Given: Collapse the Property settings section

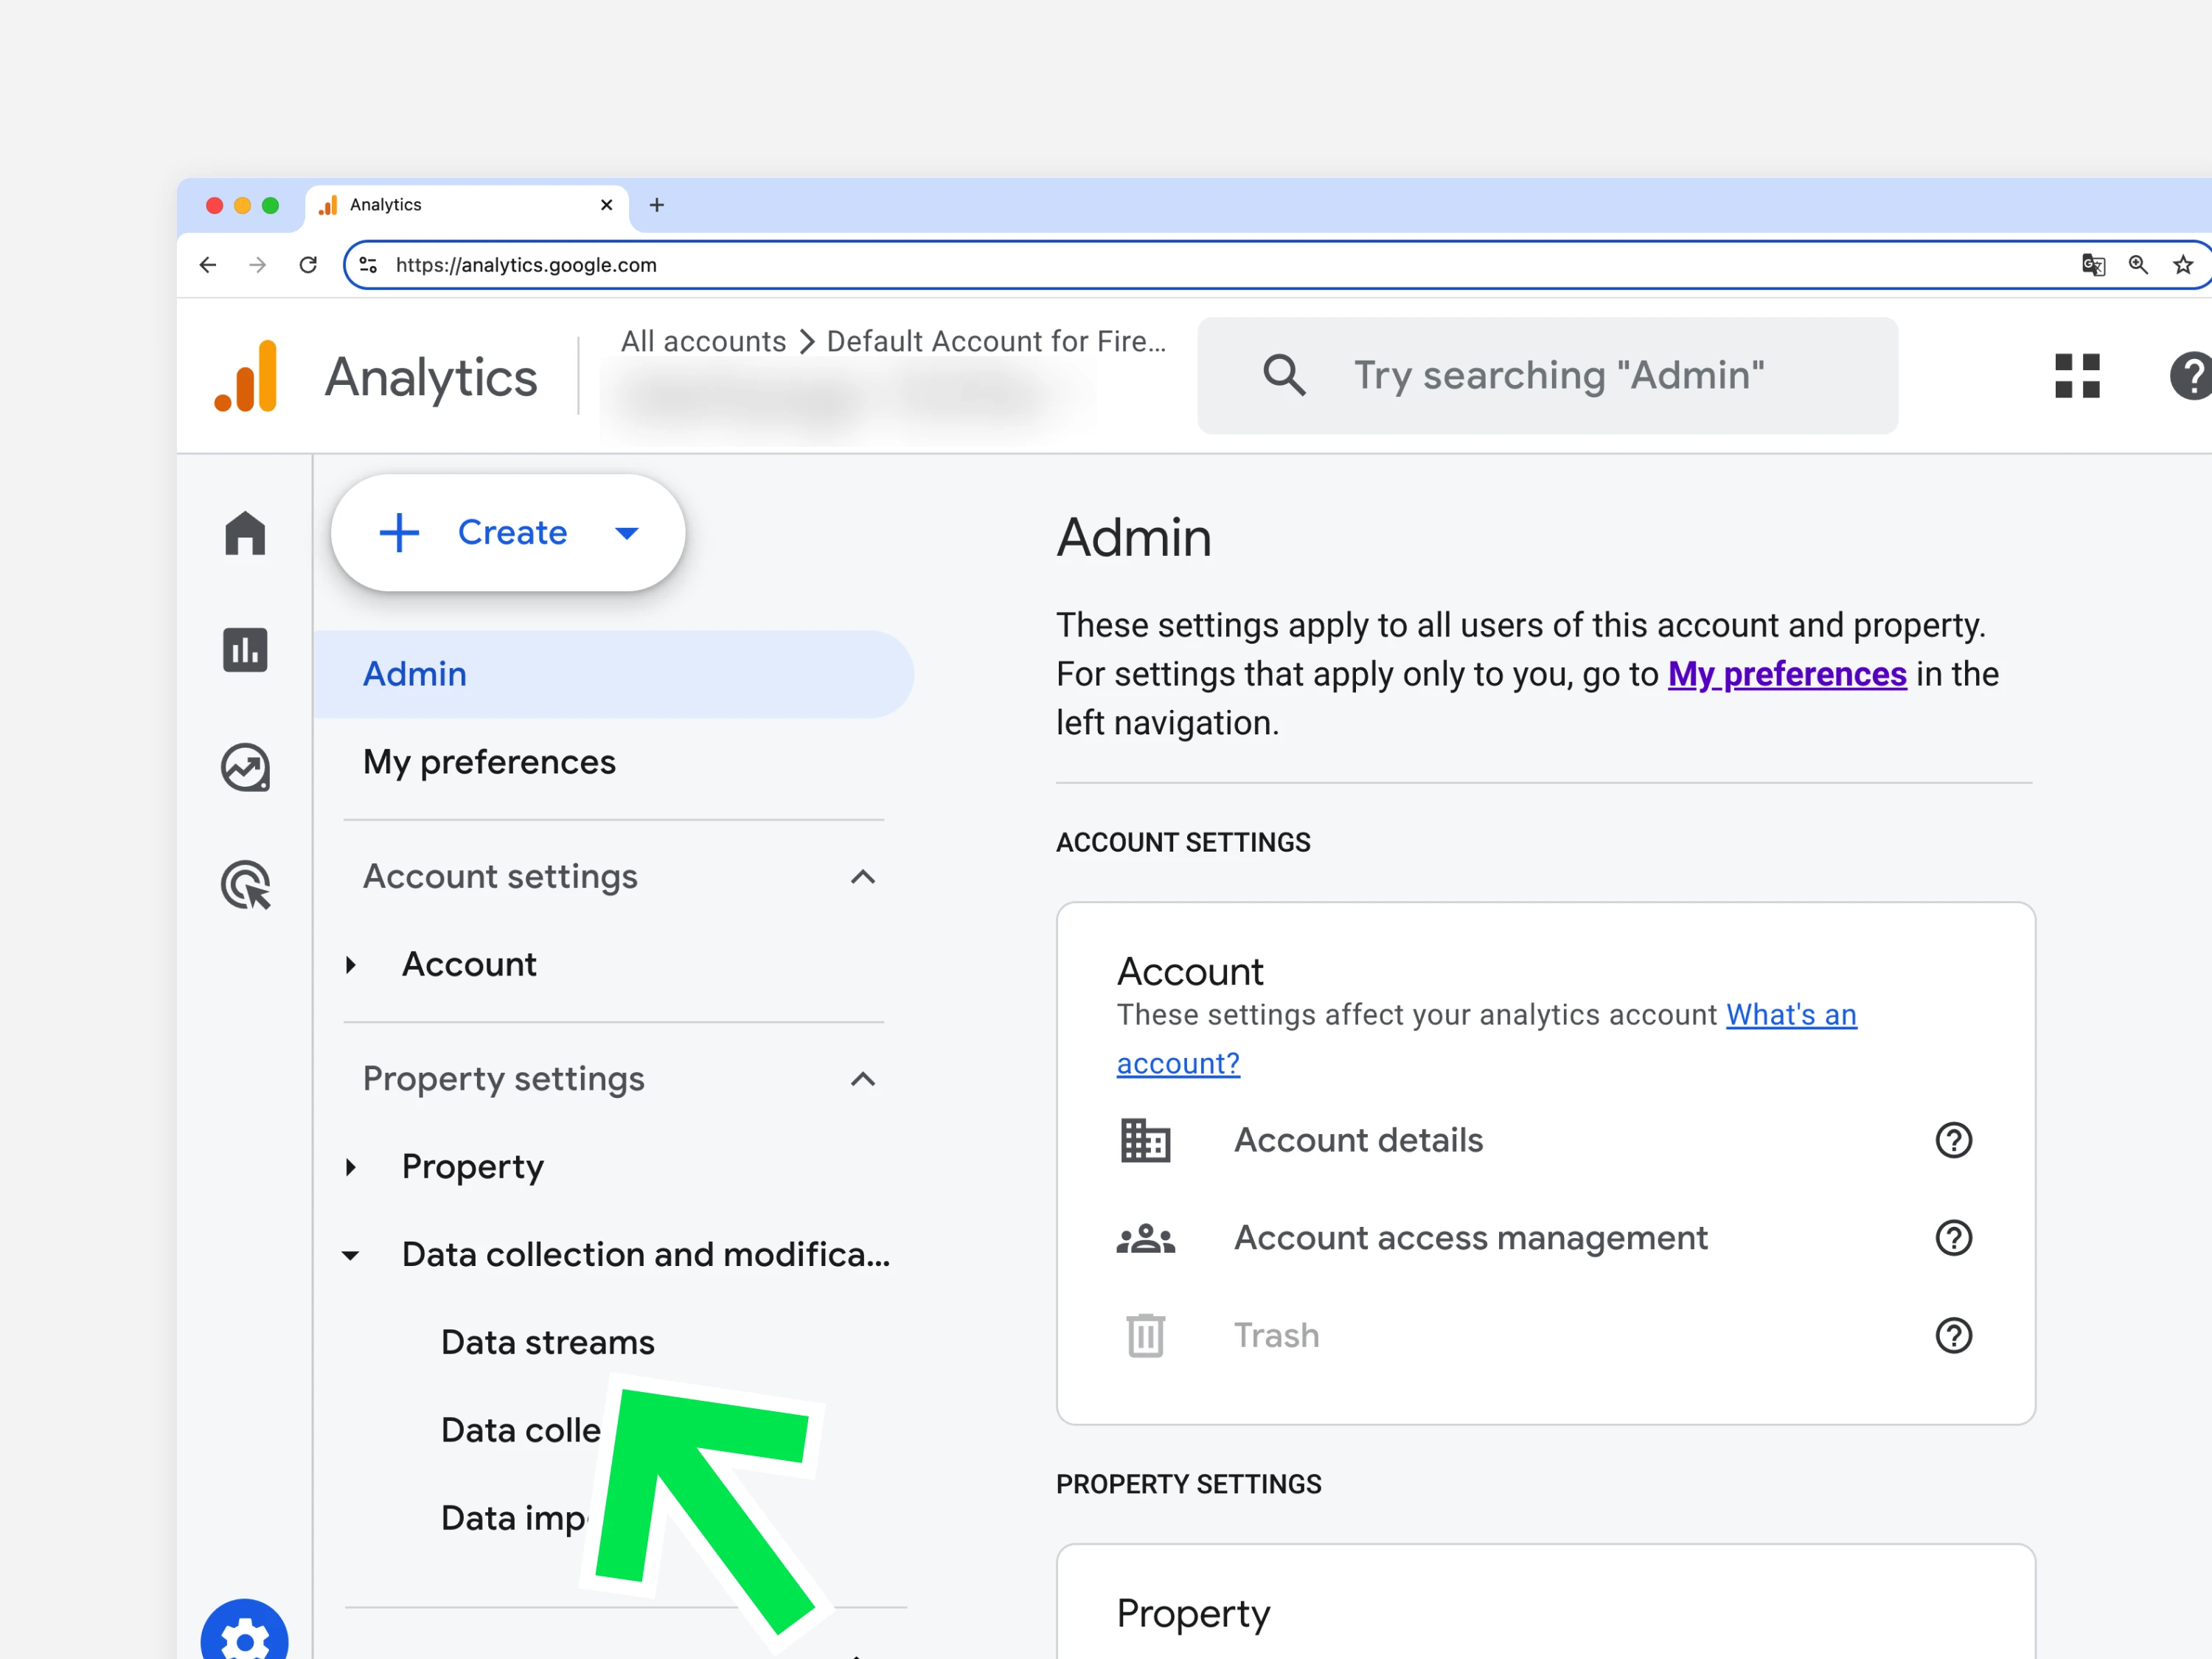Looking at the screenshot, I should [x=863, y=1079].
